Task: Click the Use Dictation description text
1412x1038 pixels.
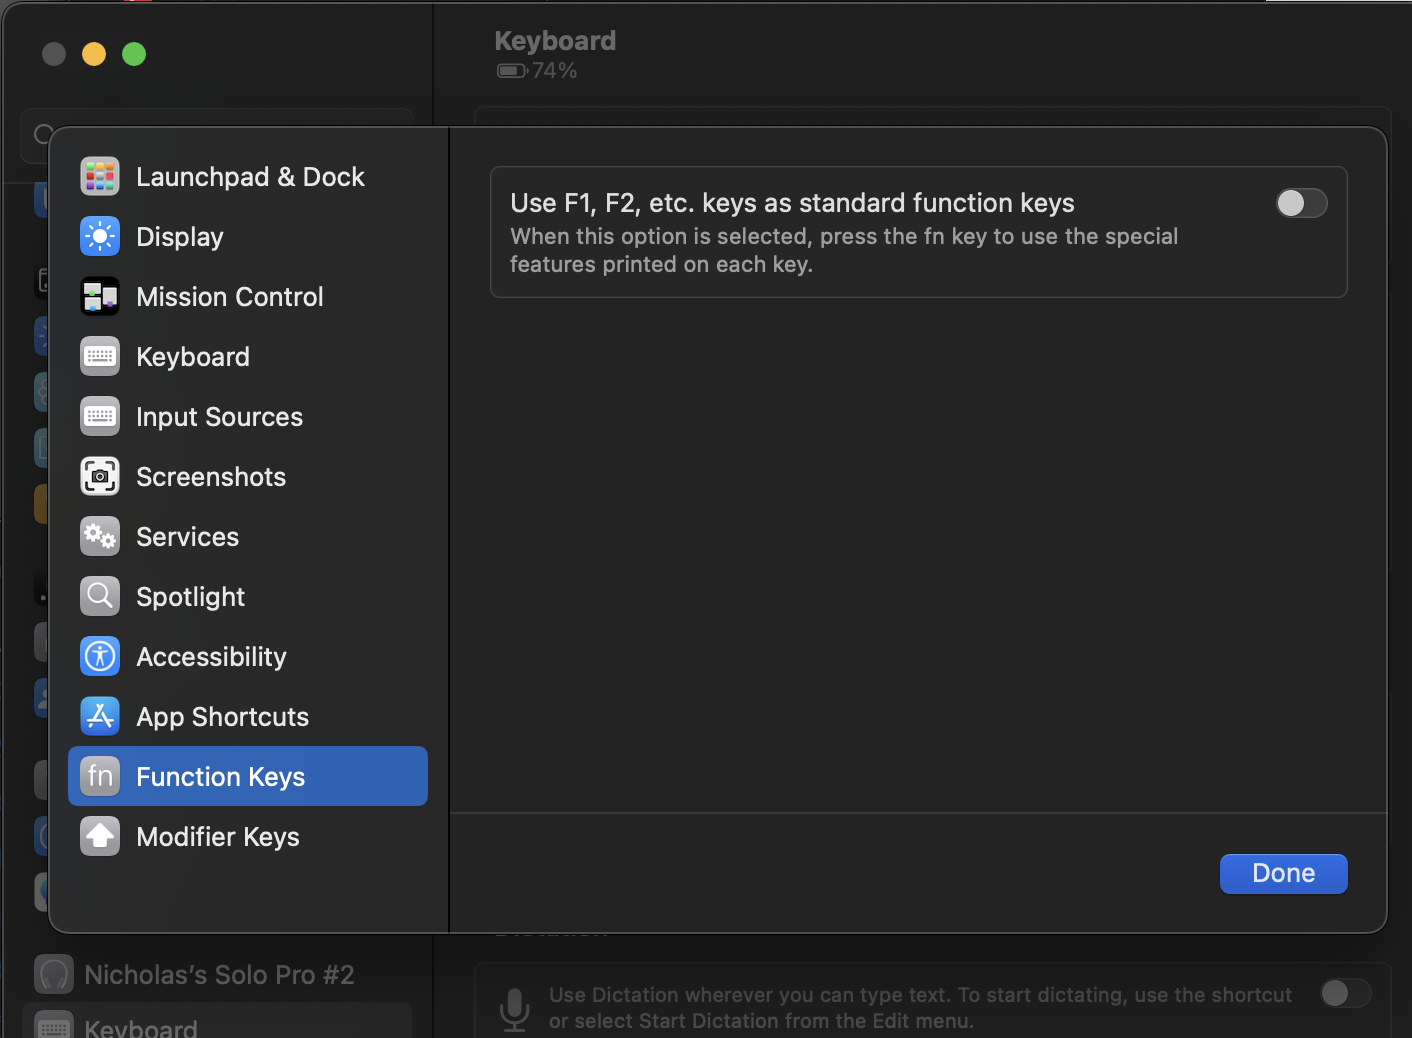Action: coord(920,1008)
